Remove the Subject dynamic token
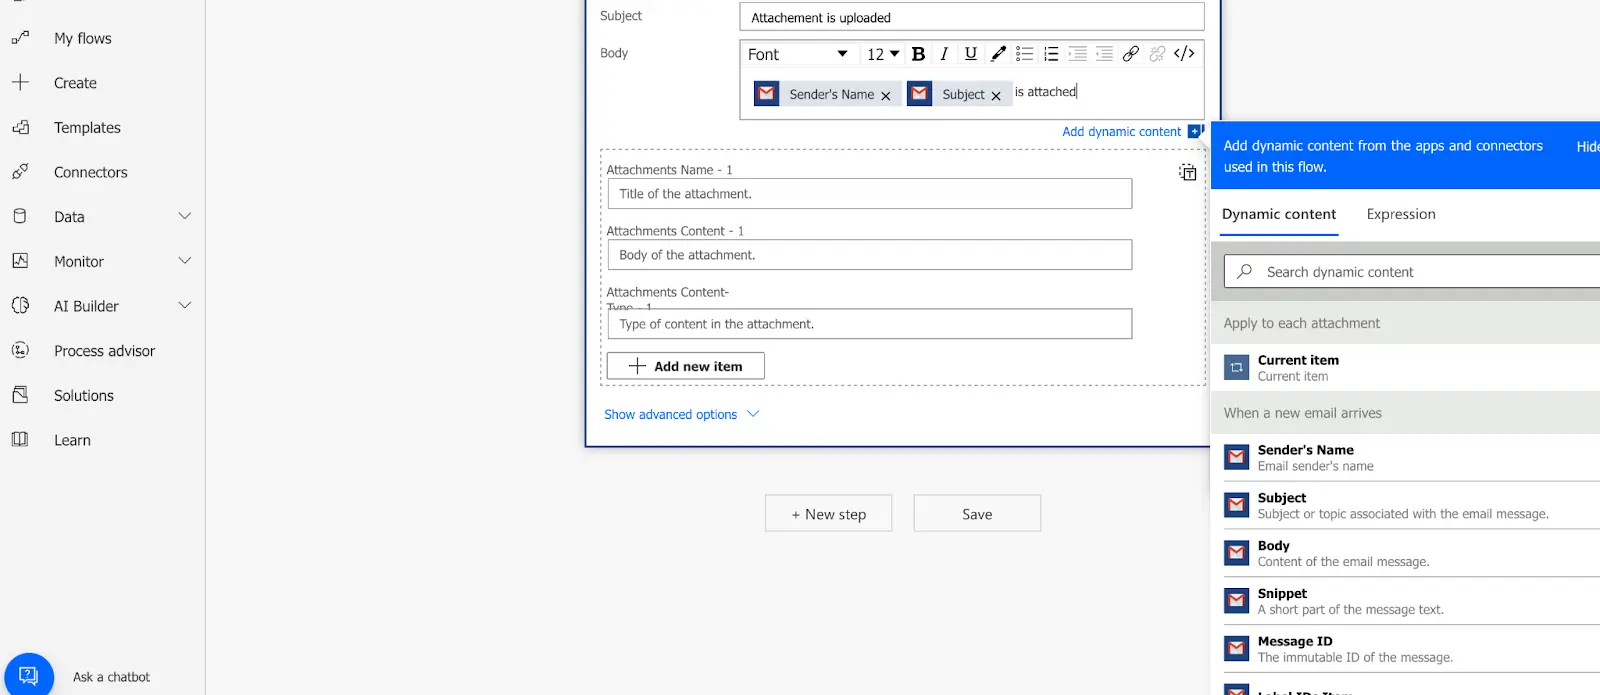 coord(996,96)
